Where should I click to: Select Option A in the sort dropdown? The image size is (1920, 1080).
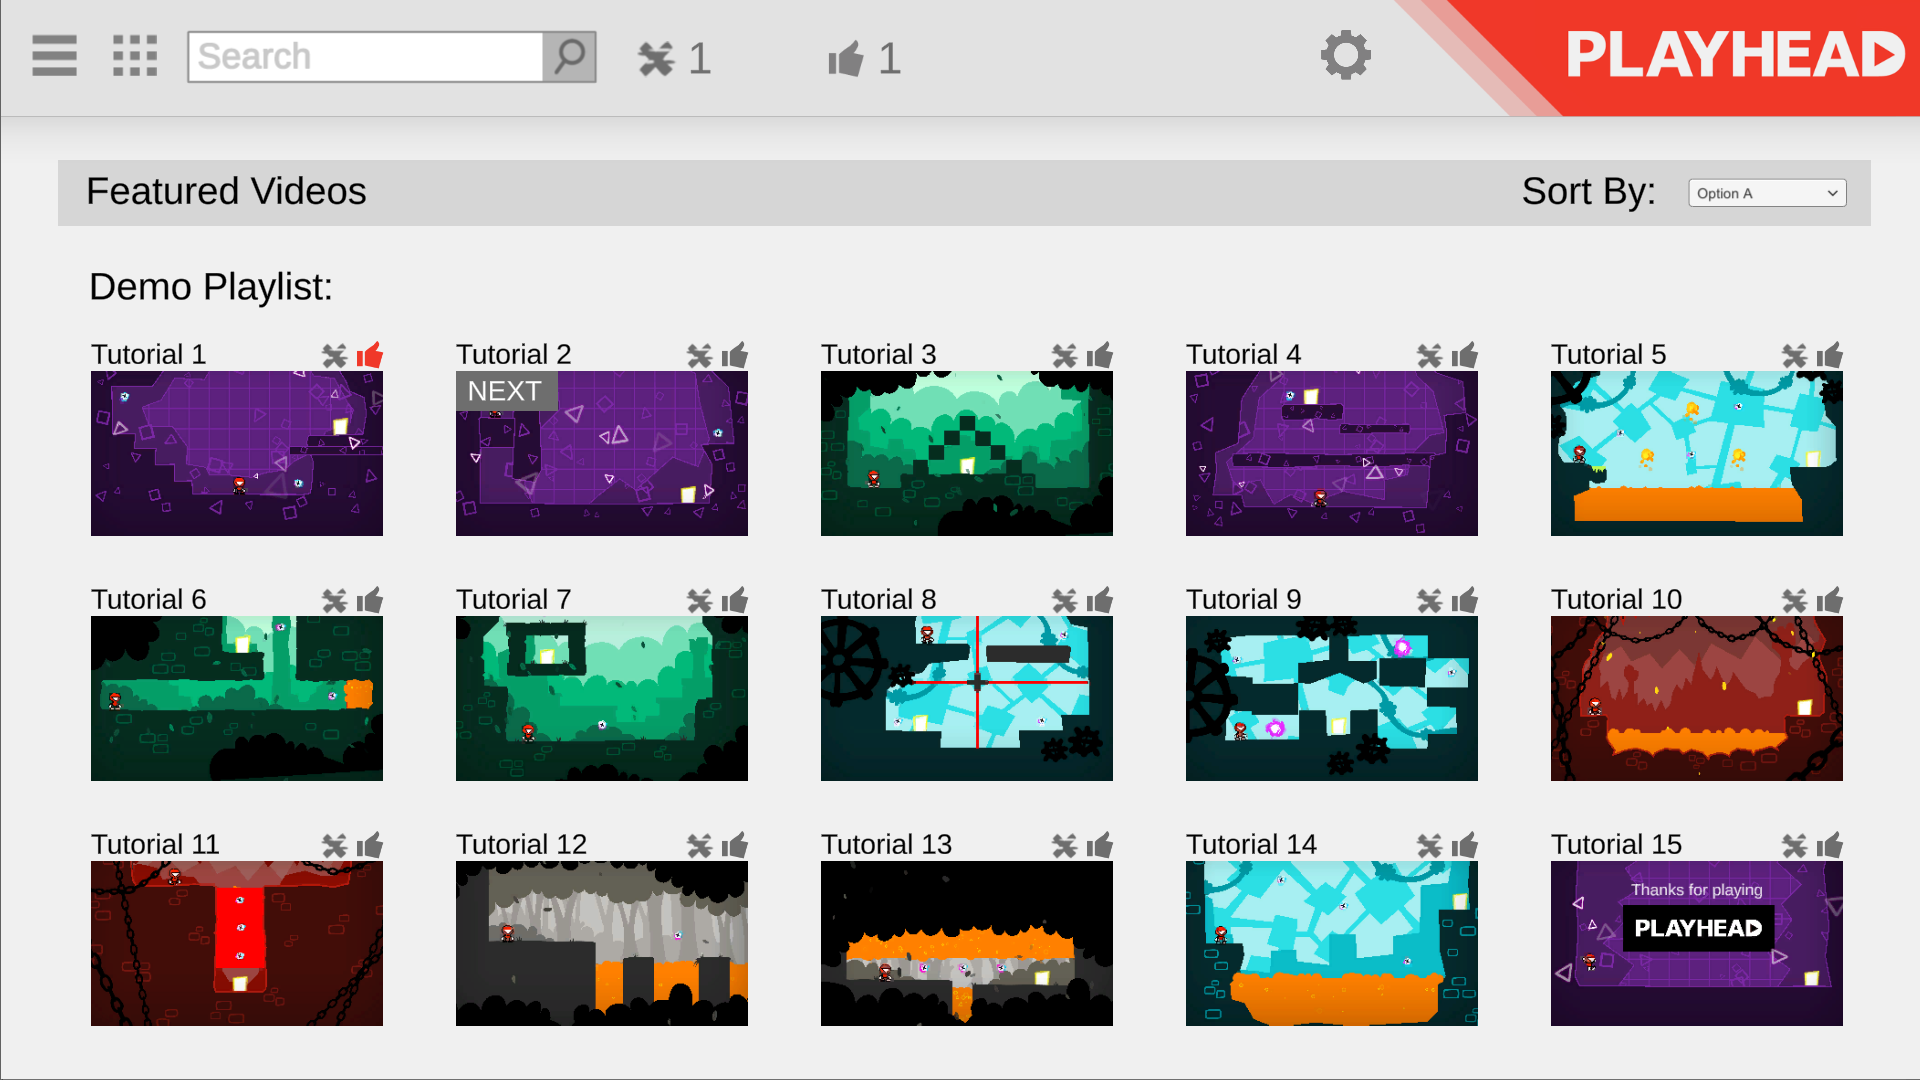[1725, 193]
